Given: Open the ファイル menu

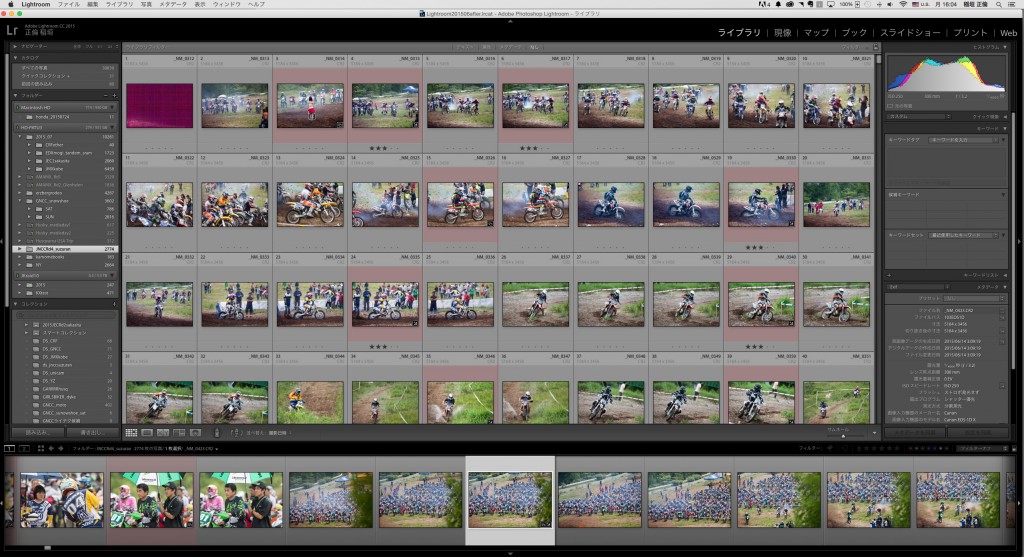Looking at the screenshot, I should click(x=69, y=4).
